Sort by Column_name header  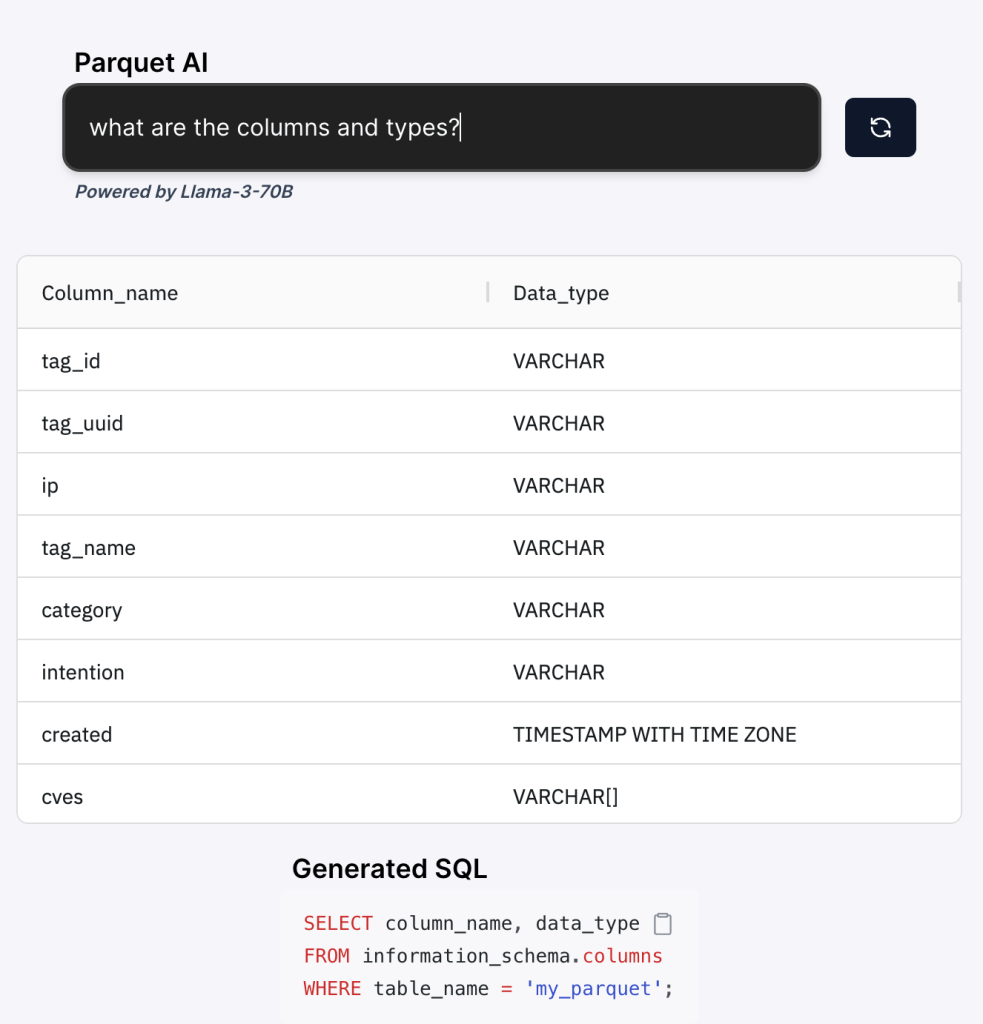point(110,293)
